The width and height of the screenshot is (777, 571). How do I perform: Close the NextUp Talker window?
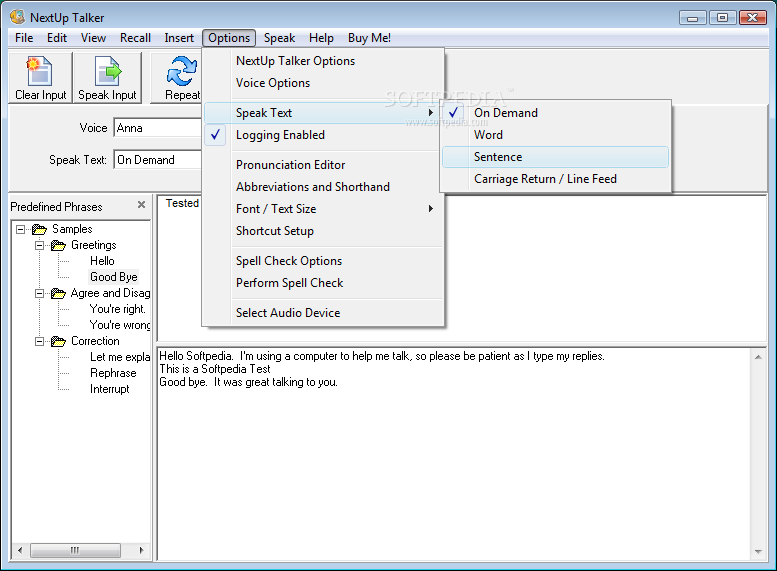753,18
